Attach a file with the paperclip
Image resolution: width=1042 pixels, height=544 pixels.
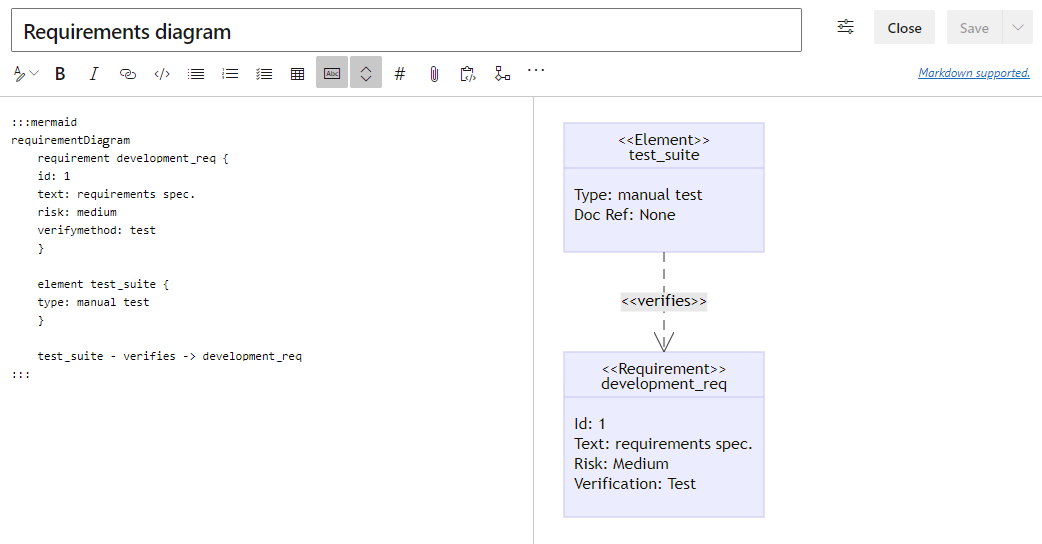pyautogui.click(x=434, y=73)
